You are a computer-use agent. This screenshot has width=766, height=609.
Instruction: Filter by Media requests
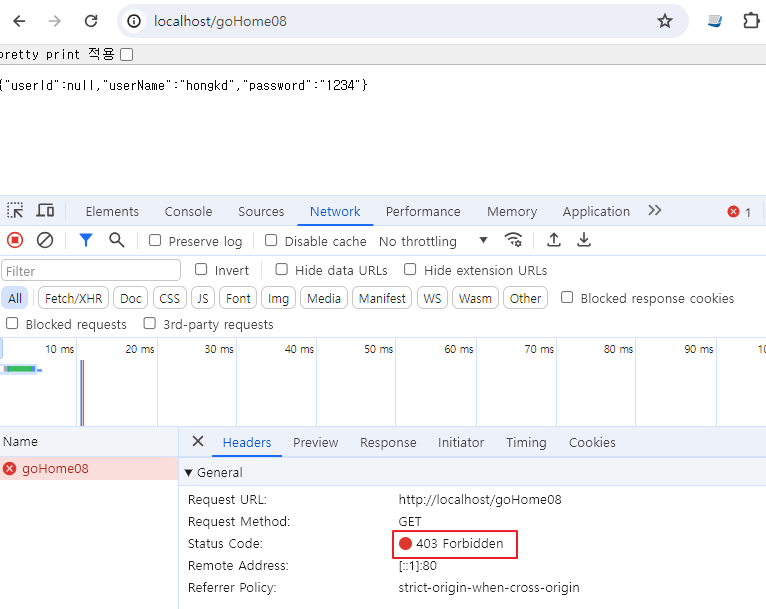pyautogui.click(x=324, y=298)
